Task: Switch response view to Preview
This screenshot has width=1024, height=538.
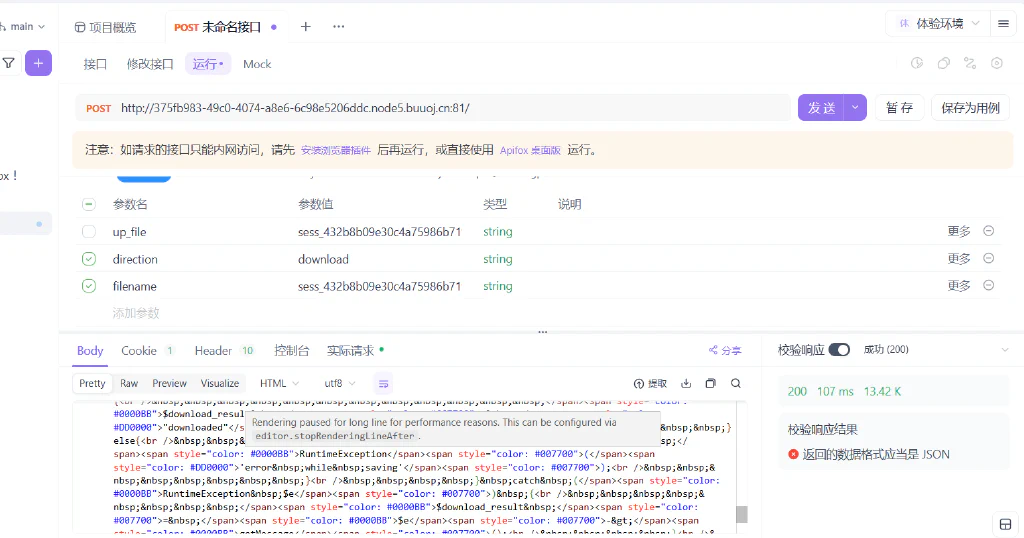Action: click(169, 383)
